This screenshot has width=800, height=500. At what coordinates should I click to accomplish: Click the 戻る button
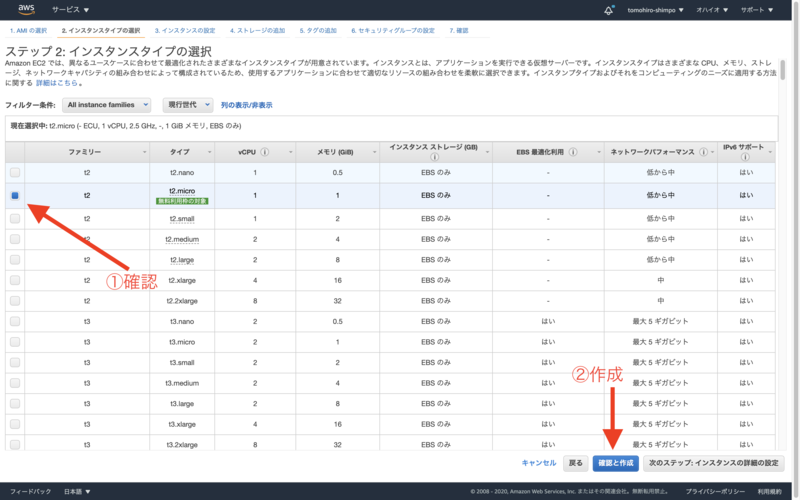tap(576, 463)
